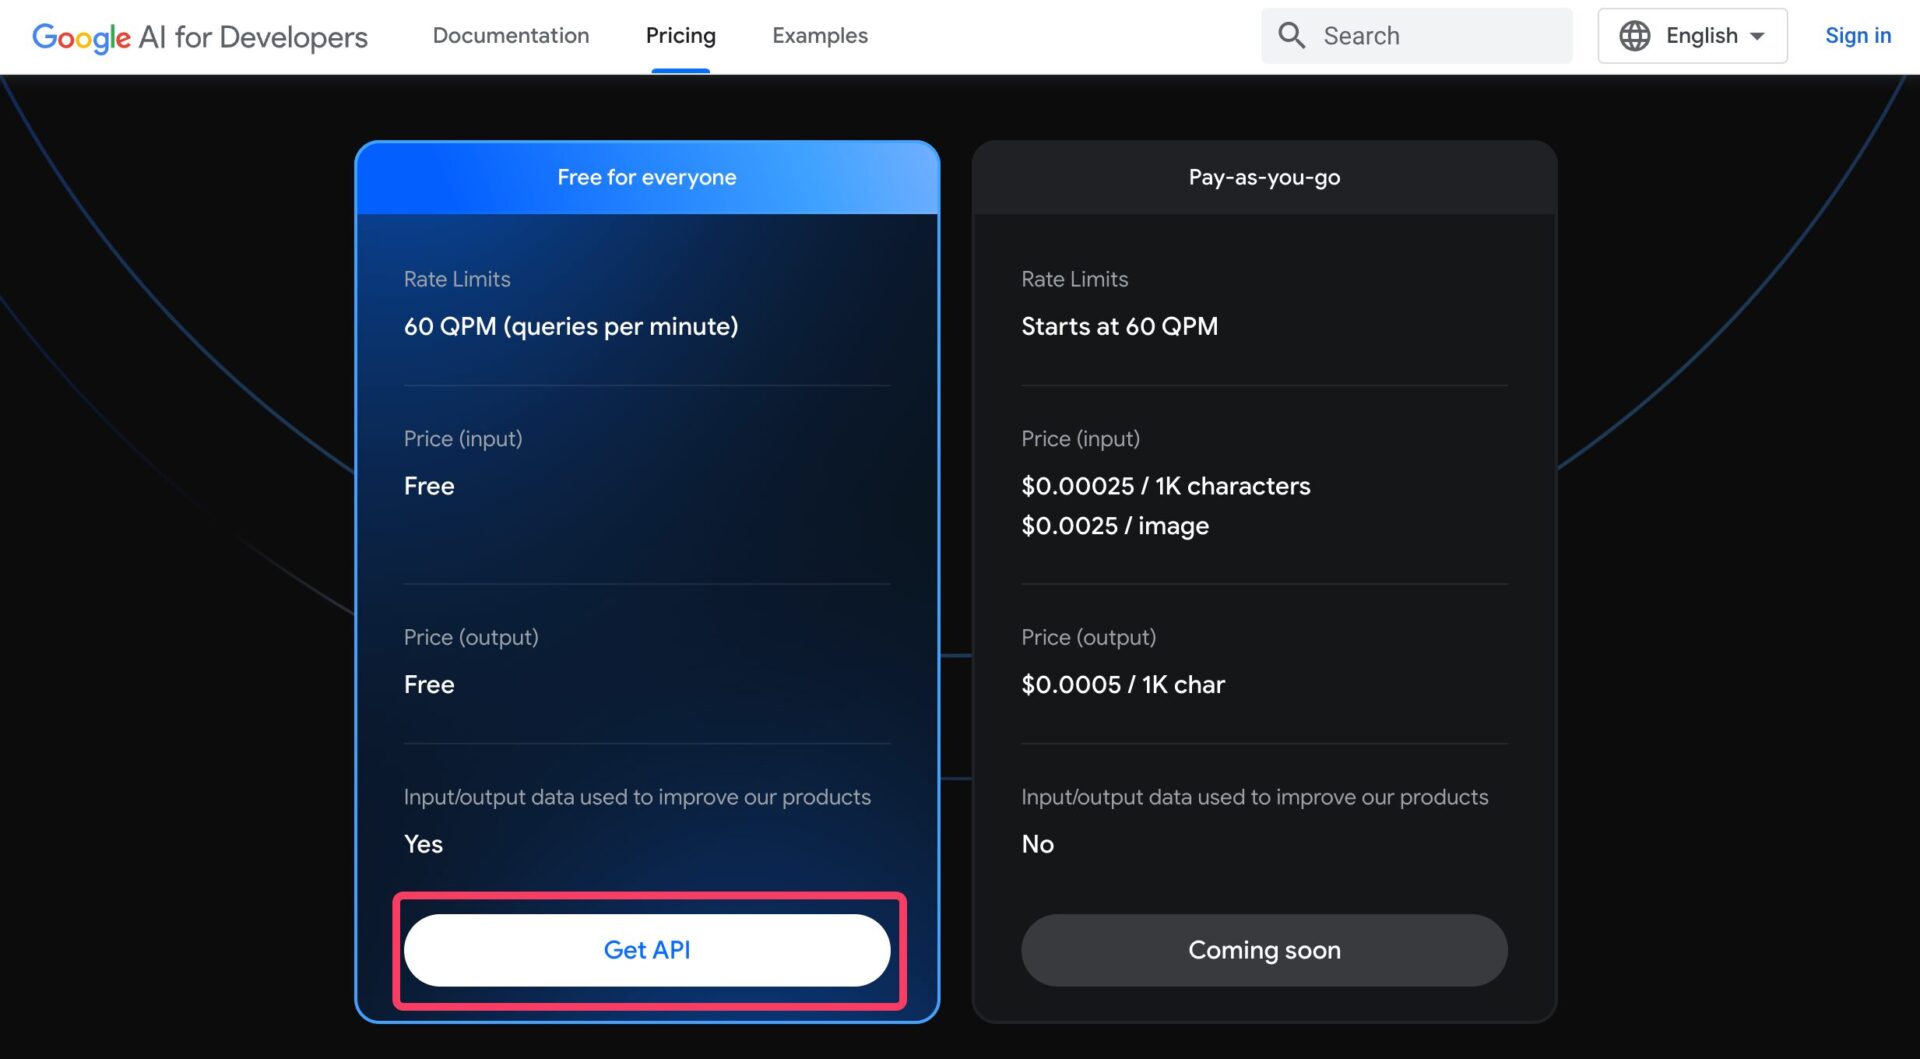The height and width of the screenshot is (1059, 1920).
Task: Select the Pay-as-you-go plan header
Action: [x=1263, y=178]
